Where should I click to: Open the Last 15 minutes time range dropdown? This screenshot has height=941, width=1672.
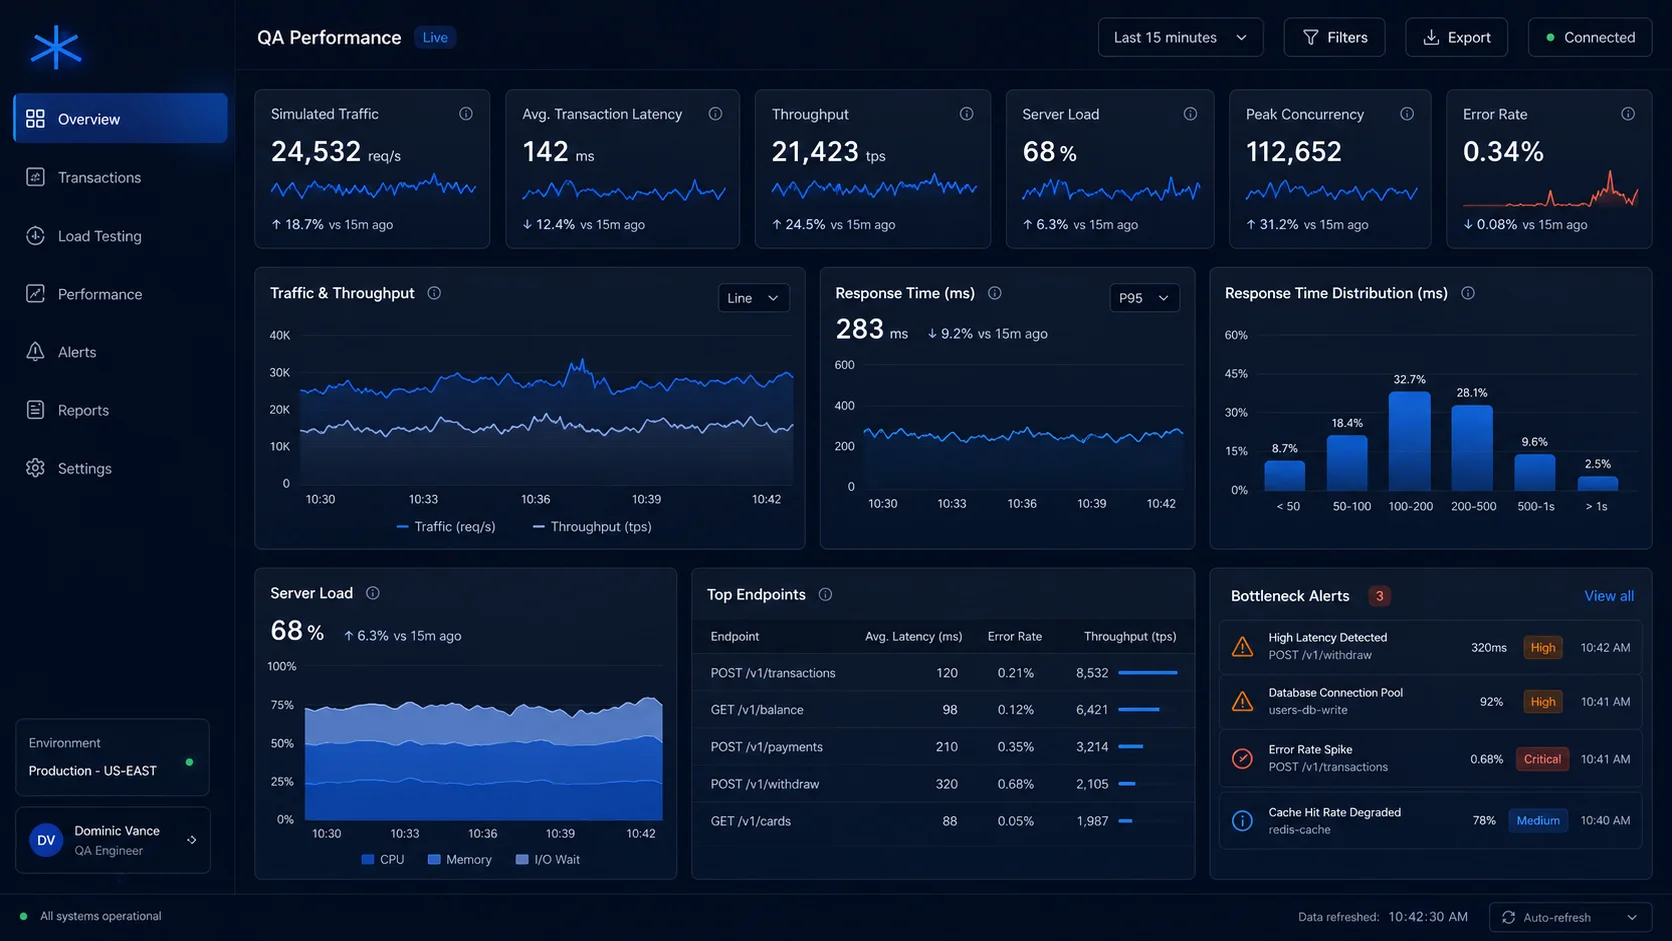click(1180, 37)
